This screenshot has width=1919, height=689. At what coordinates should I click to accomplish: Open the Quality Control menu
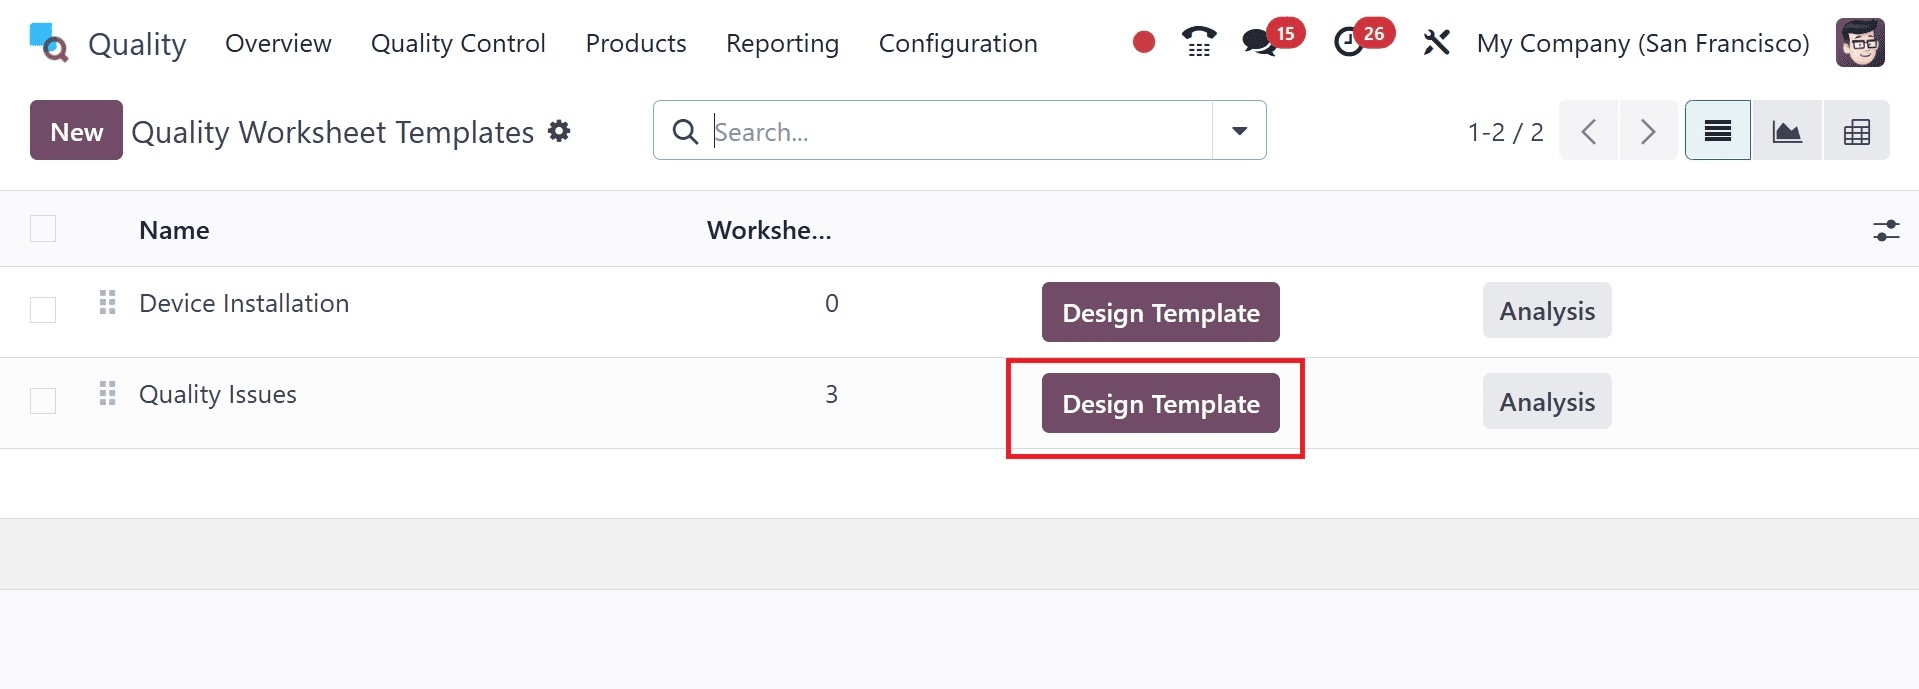click(458, 43)
